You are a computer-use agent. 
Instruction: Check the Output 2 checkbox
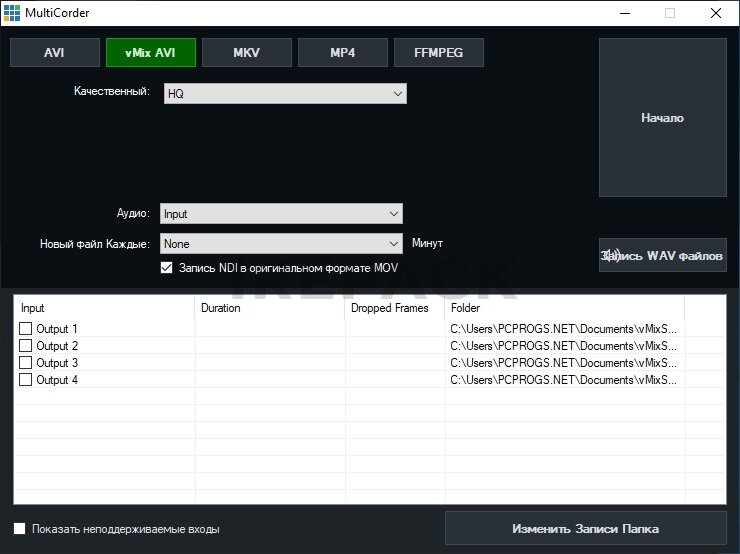tap(26, 346)
